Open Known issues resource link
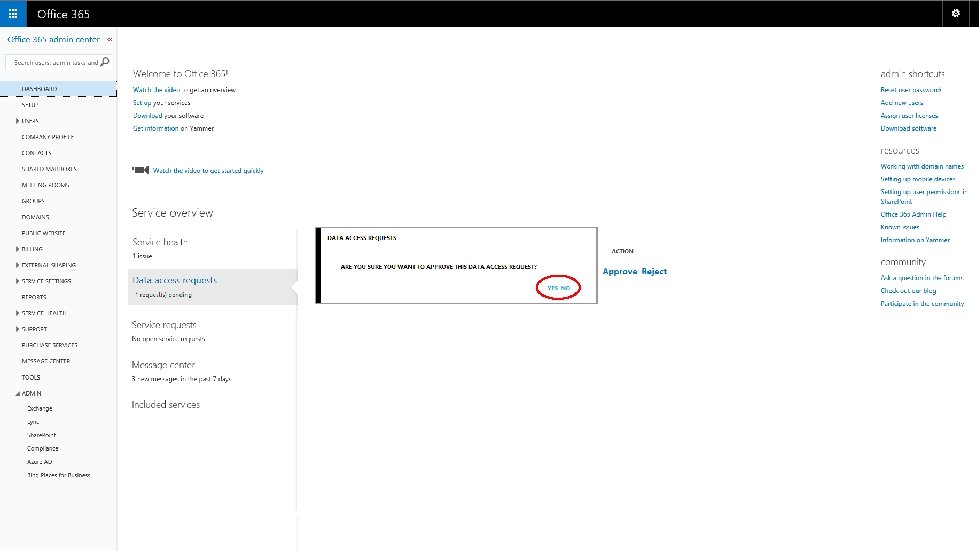This screenshot has width=979, height=551. coord(900,227)
